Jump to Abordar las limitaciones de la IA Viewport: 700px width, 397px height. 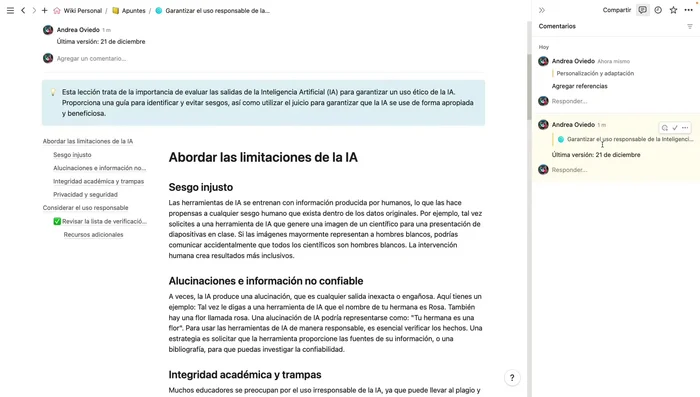(x=88, y=141)
